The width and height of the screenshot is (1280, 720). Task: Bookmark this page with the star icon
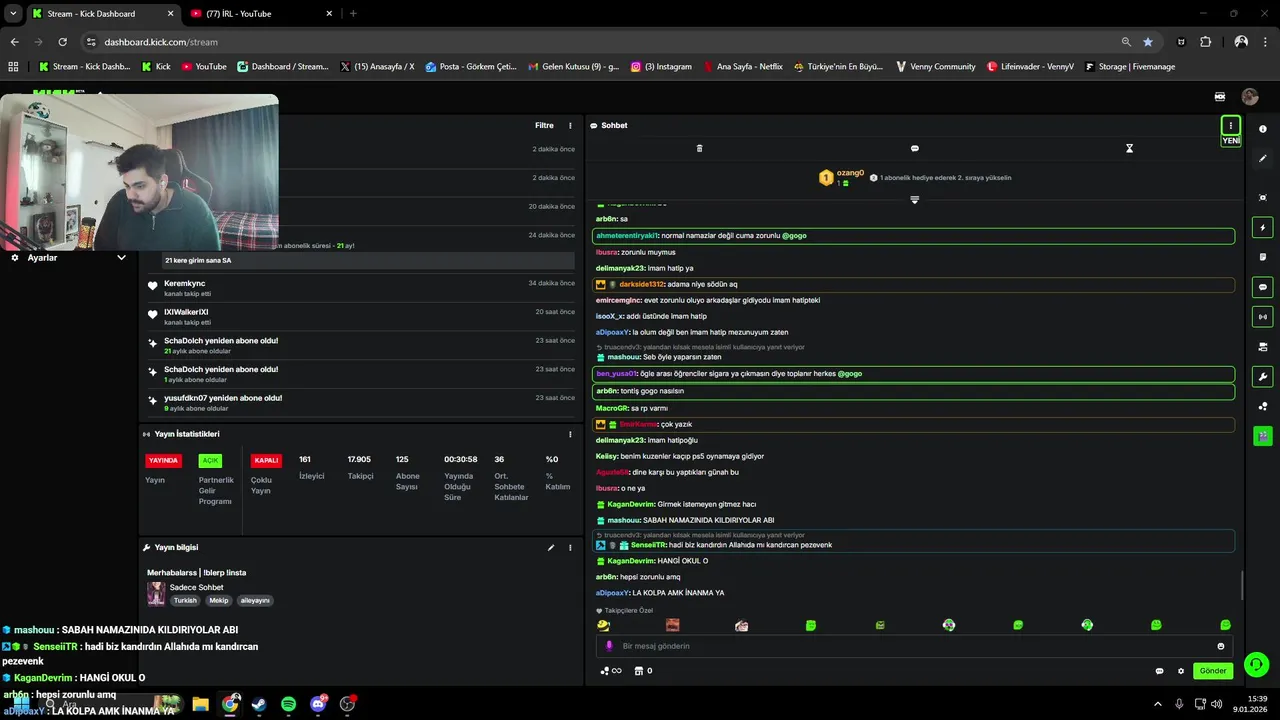[1148, 42]
